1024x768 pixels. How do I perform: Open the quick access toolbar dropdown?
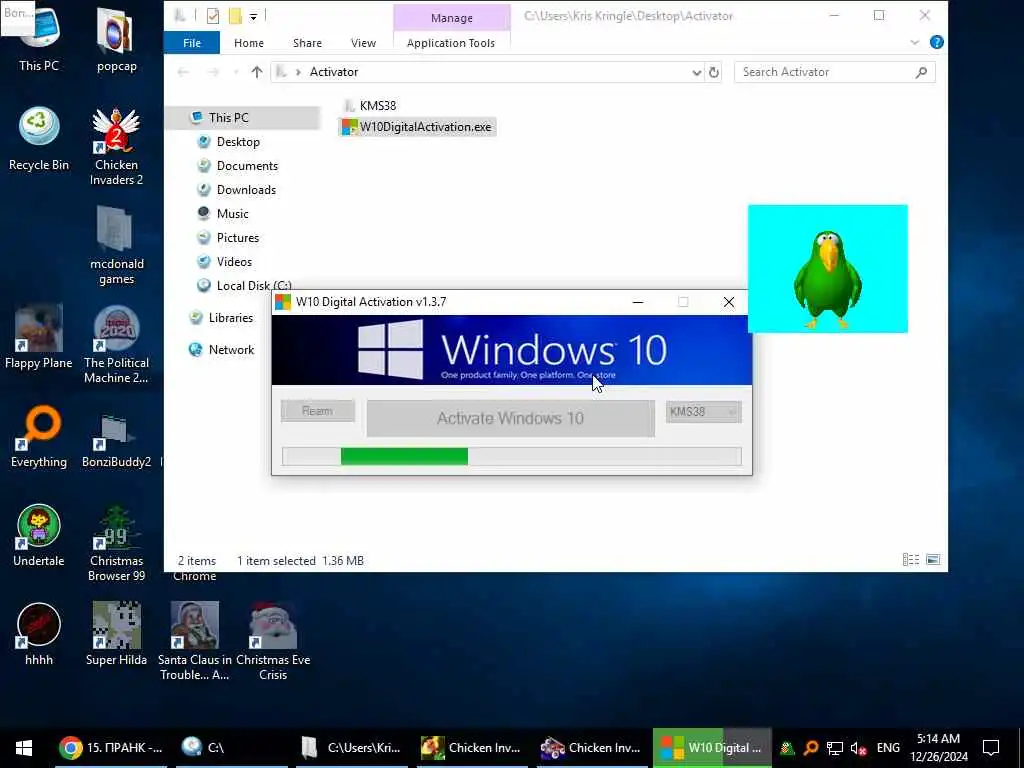click(253, 16)
